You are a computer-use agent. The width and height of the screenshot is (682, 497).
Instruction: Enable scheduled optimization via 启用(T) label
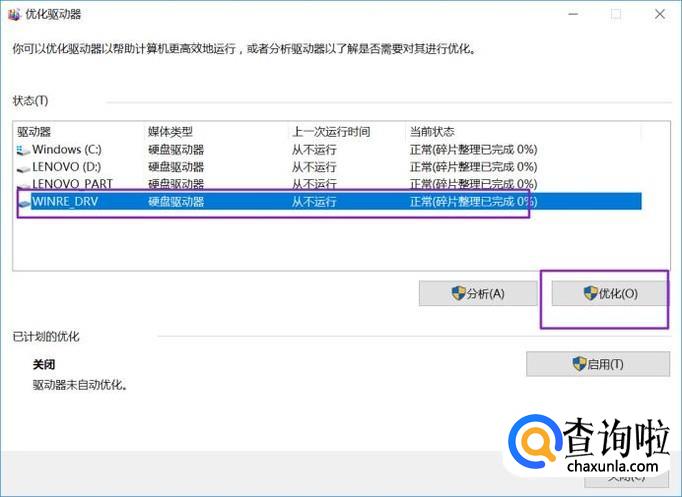click(x=605, y=364)
